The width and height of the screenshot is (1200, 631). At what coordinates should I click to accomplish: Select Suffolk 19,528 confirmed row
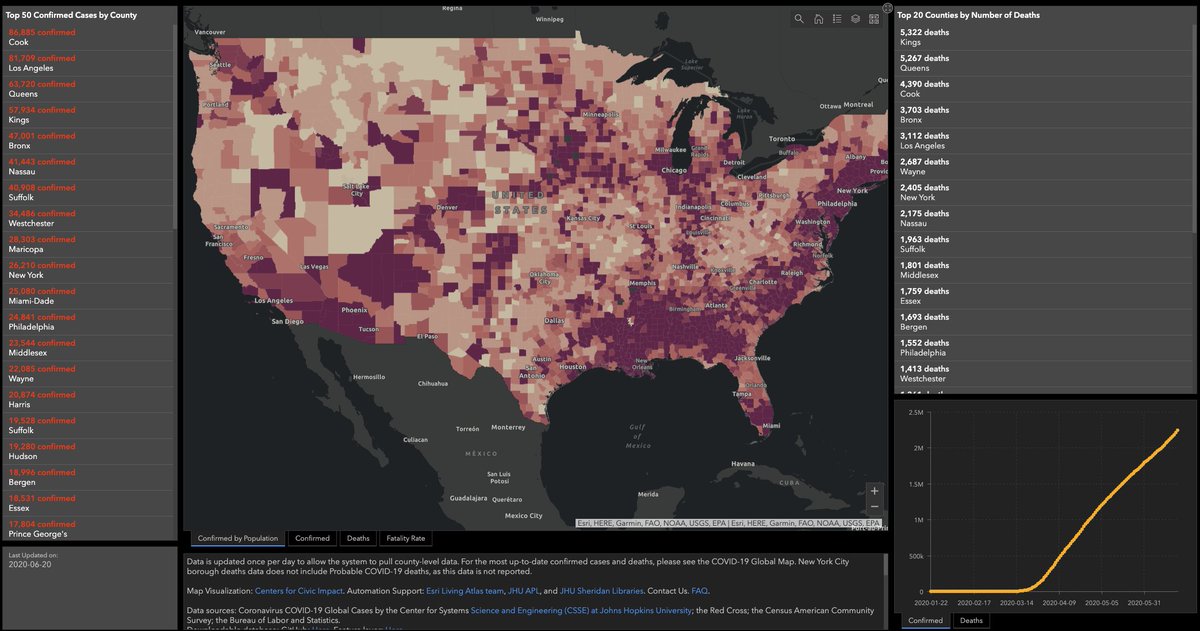tap(89, 426)
